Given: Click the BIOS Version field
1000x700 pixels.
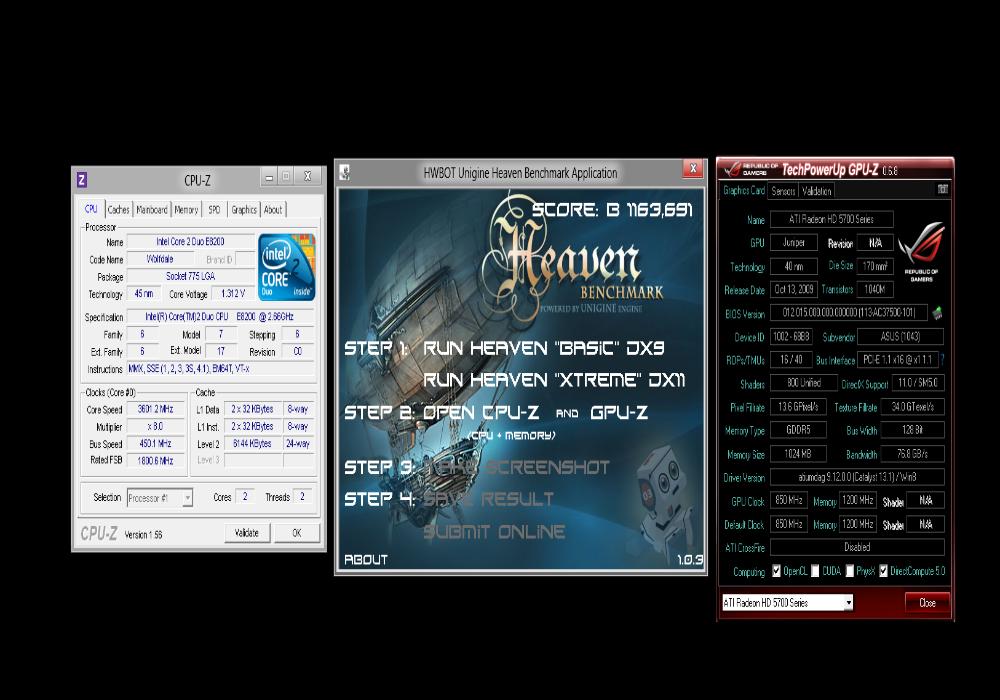Looking at the screenshot, I should tap(849, 313).
